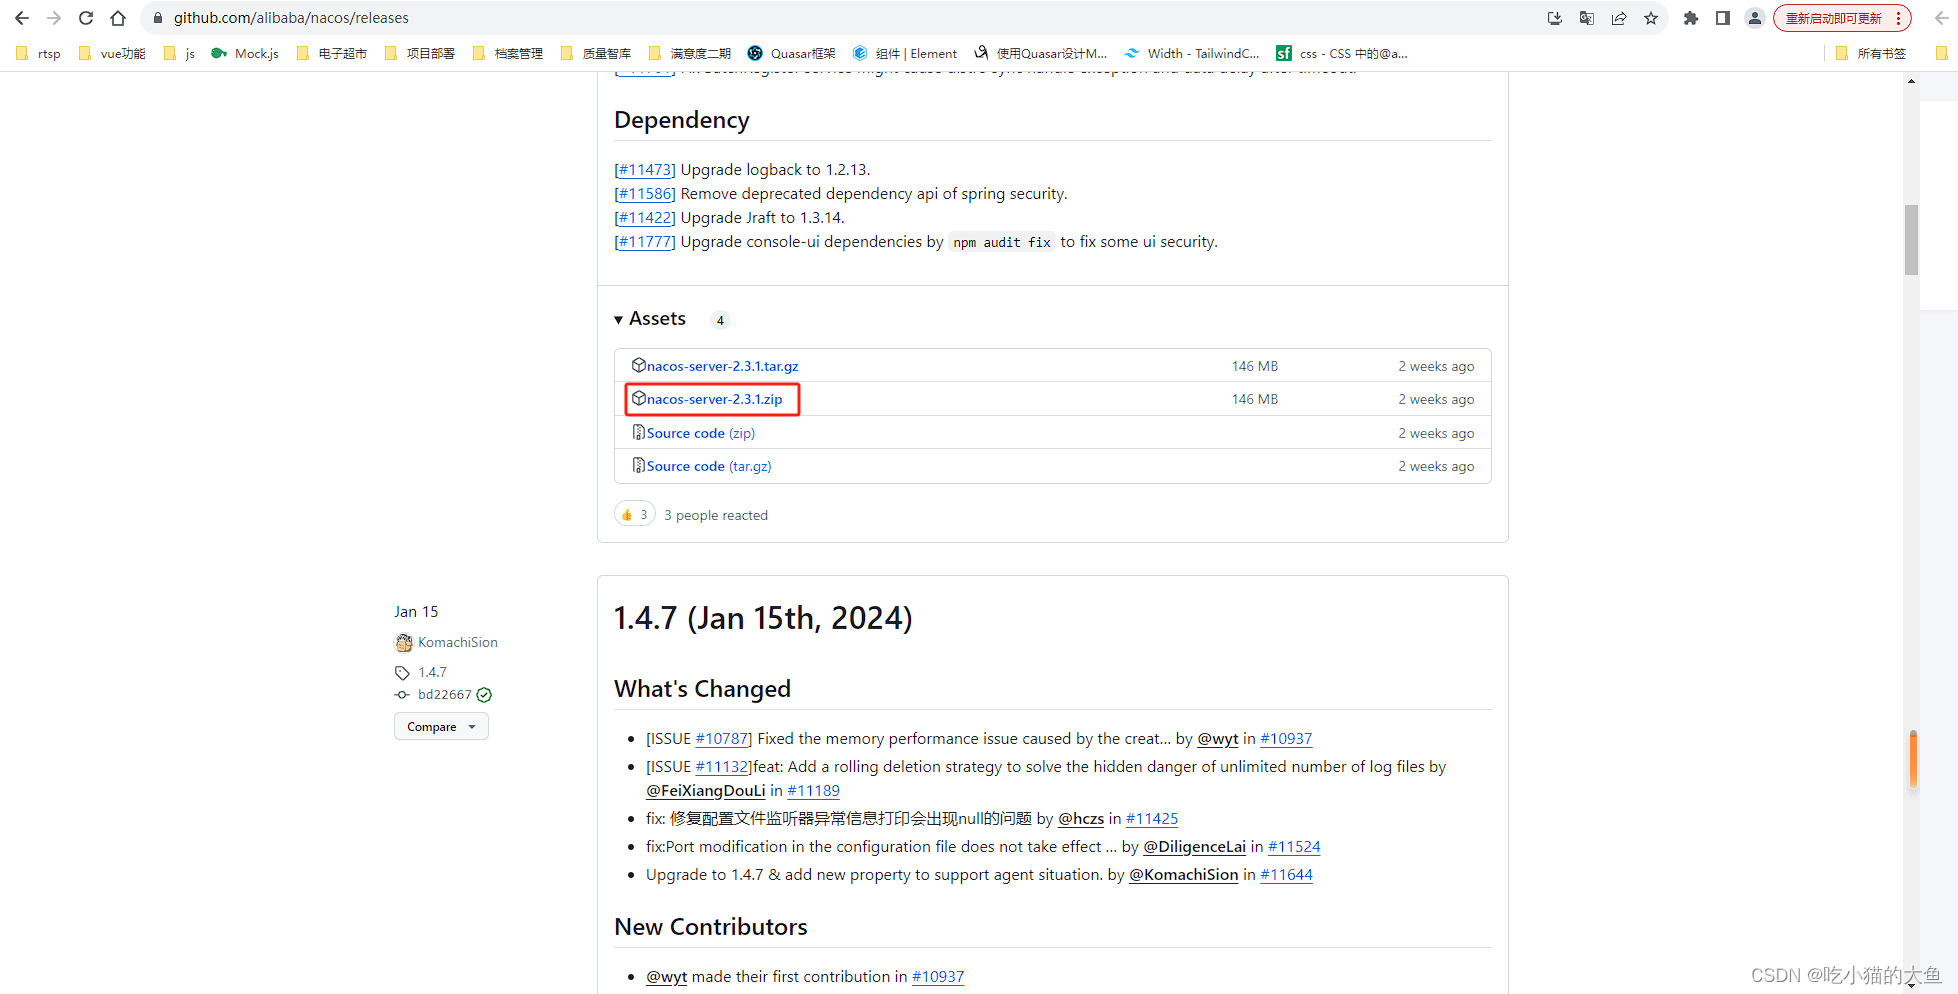Open pull request #11644
This screenshot has width=1958, height=994.
[x=1286, y=875]
